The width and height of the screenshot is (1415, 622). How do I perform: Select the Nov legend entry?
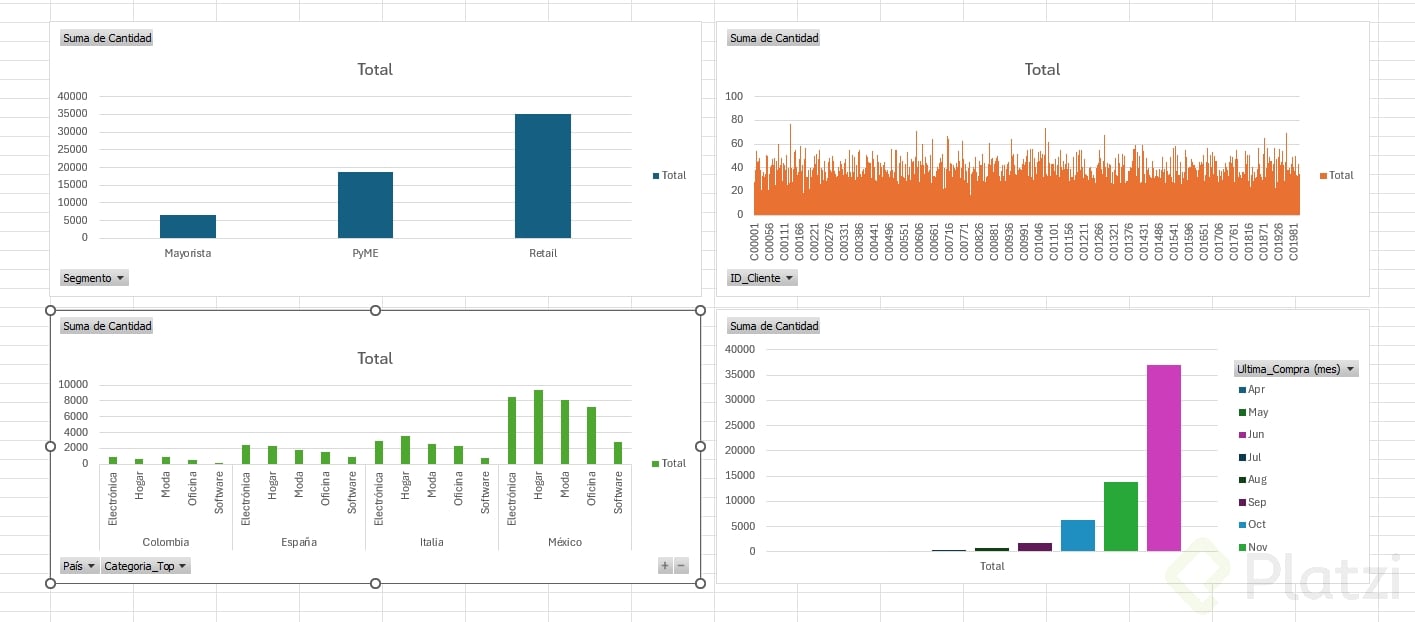pyautogui.click(x=1252, y=547)
